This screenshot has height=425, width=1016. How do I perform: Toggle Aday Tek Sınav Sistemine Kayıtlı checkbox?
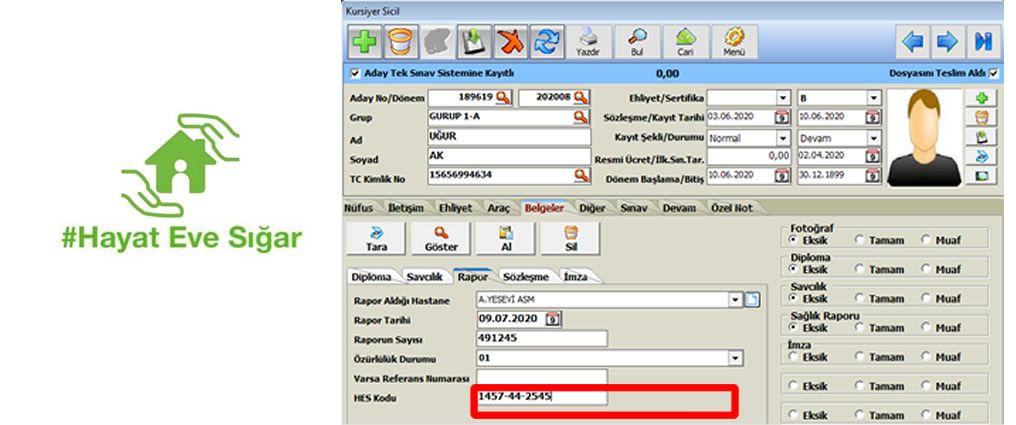[354, 73]
